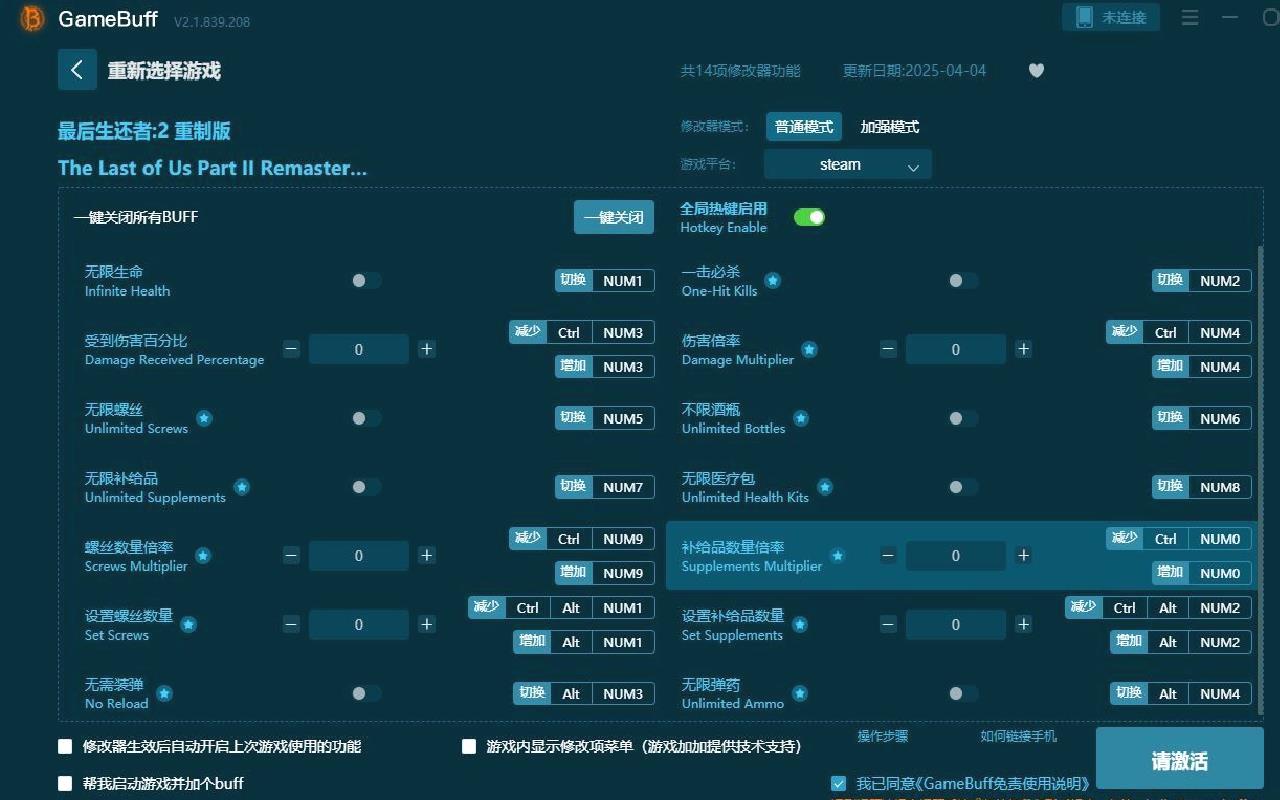This screenshot has width=1280, height=800.
Task: Toggle One-Hit Kills switch
Action: coord(963,281)
